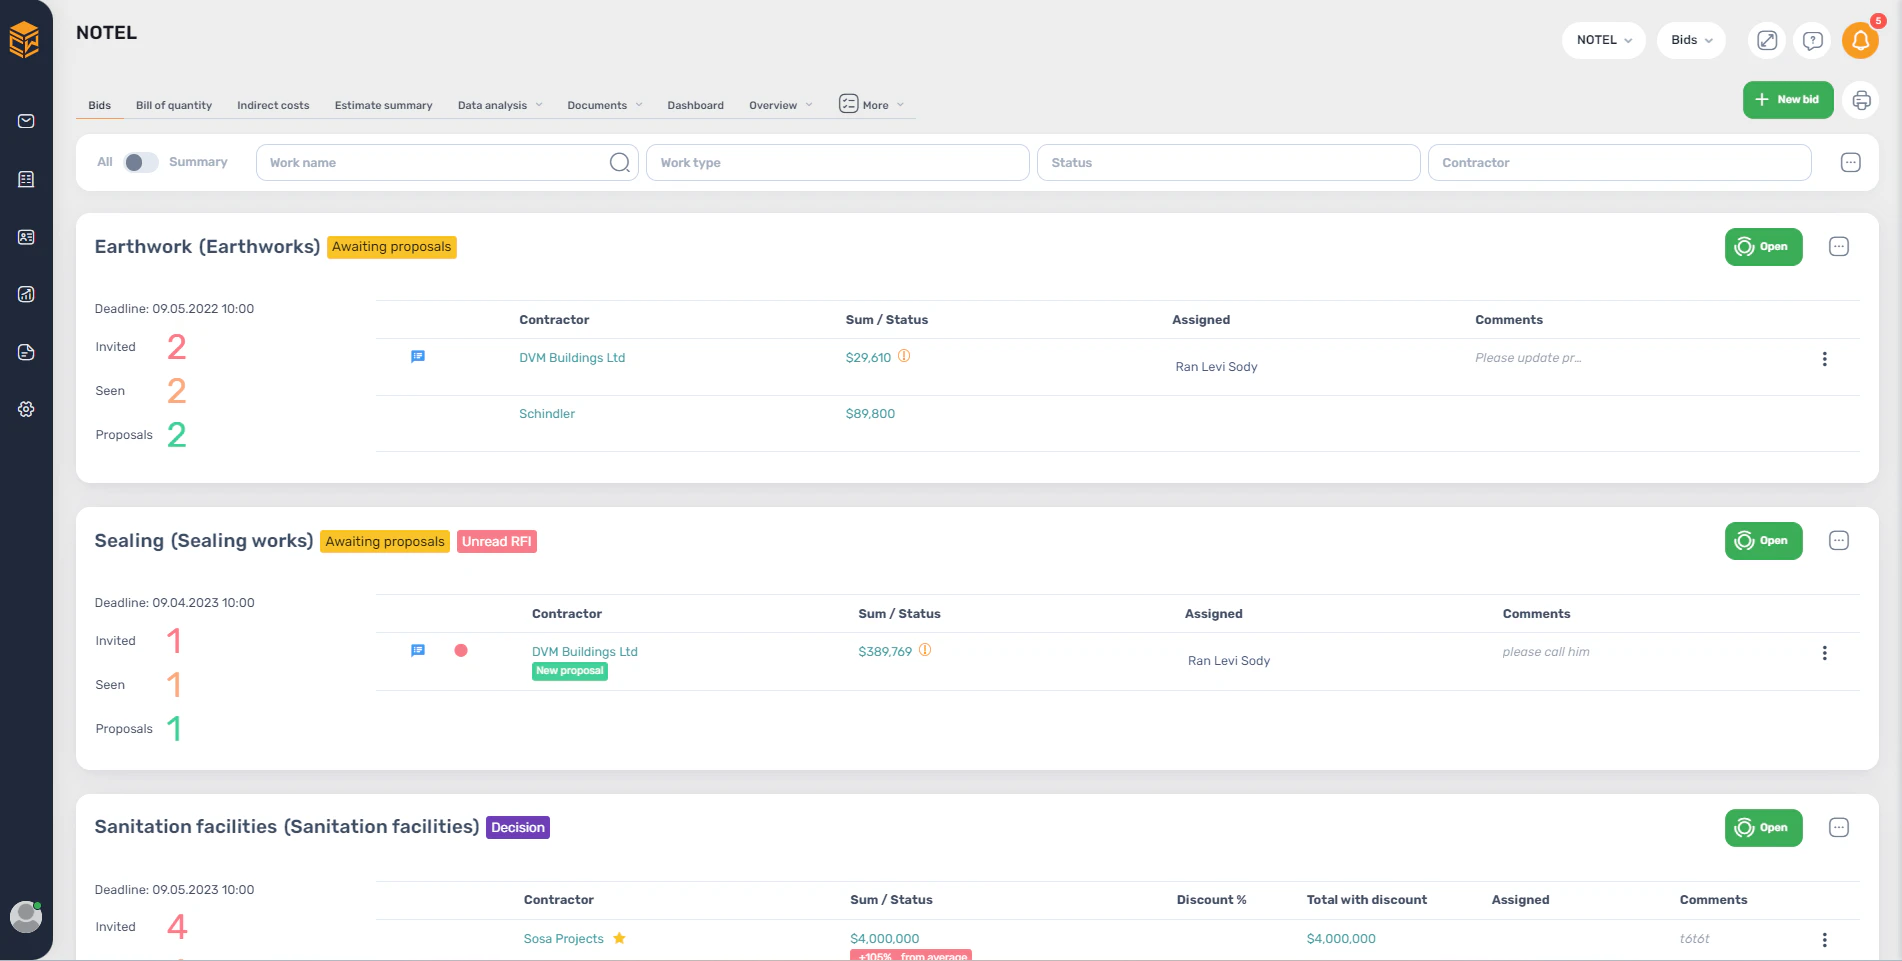Open the NOTEL project dropdown

[1603, 40]
